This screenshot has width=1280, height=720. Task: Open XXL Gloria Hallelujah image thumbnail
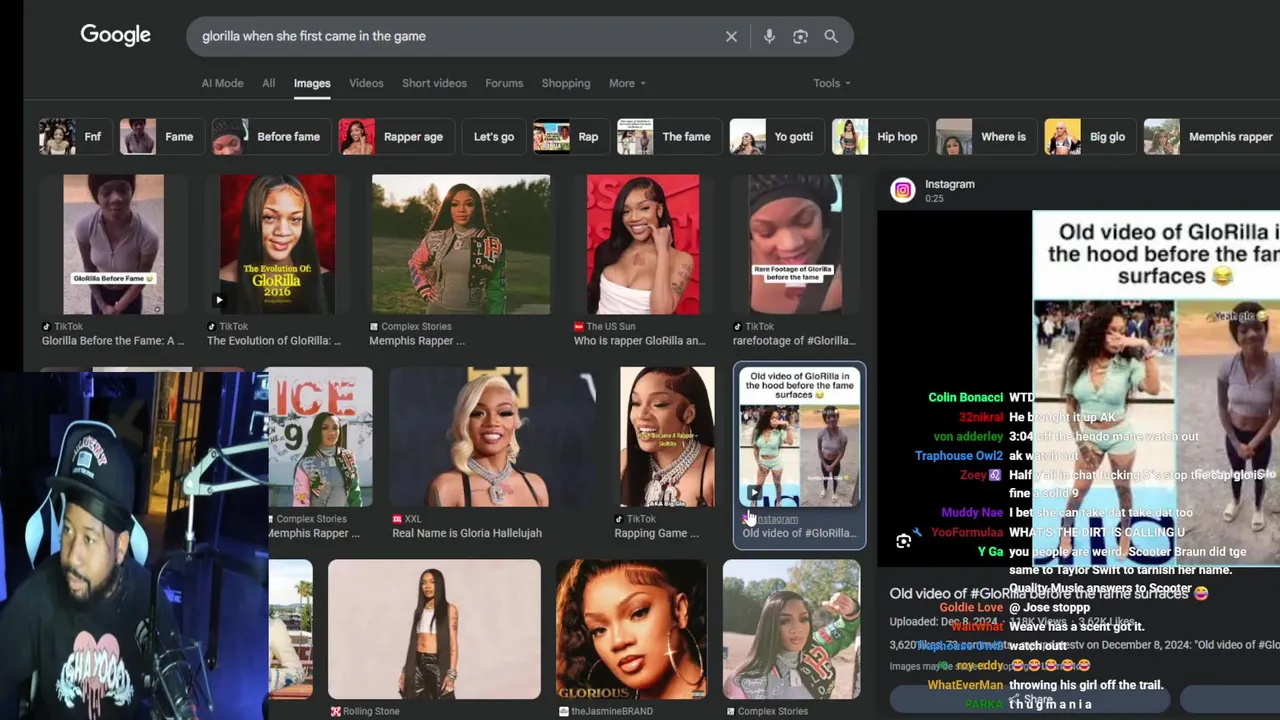492,437
